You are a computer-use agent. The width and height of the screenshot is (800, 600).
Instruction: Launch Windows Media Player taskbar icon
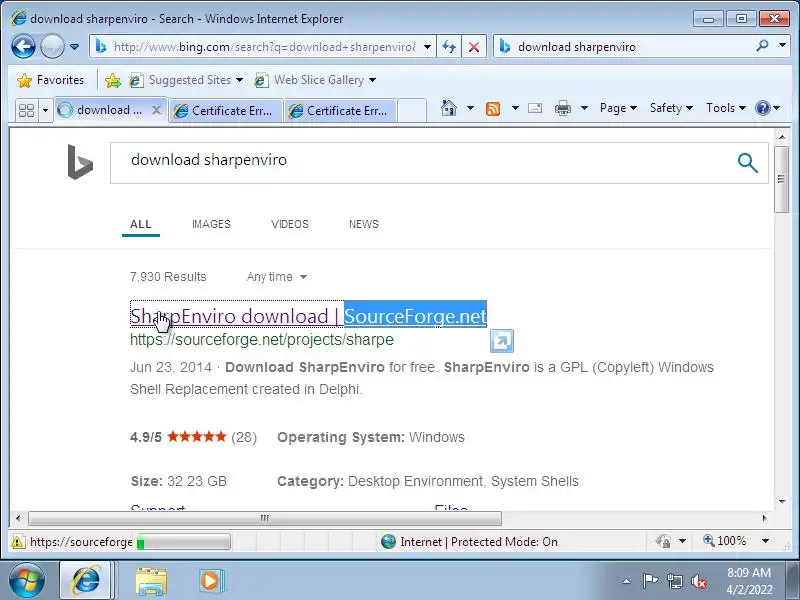[x=210, y=581]
